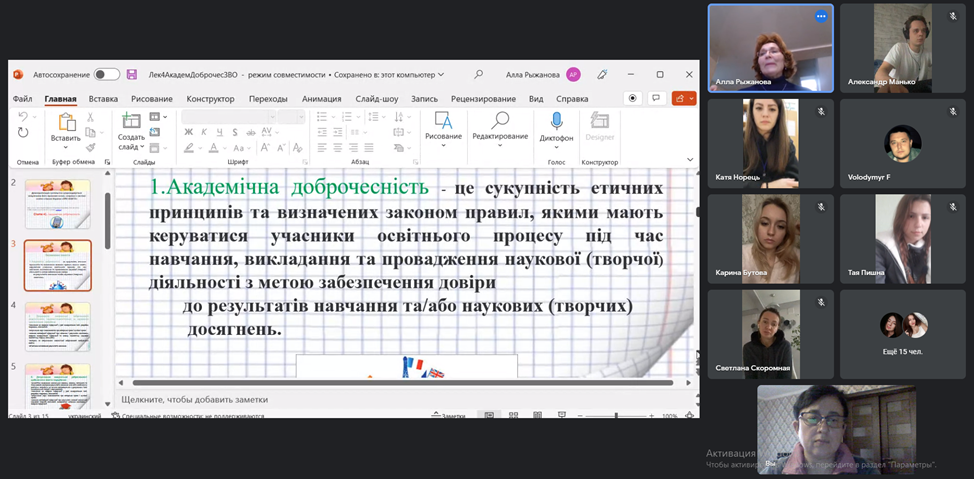Viewport: 974px width, 479px height.
Task: Click the Save floppy disk icon
Action: point(131,74)
